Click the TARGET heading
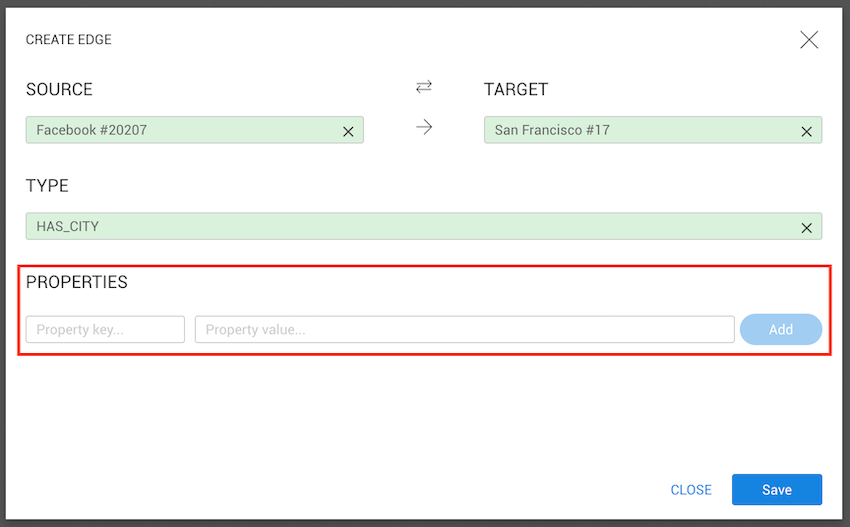This screenshot has height=527, width=850. 516,90
